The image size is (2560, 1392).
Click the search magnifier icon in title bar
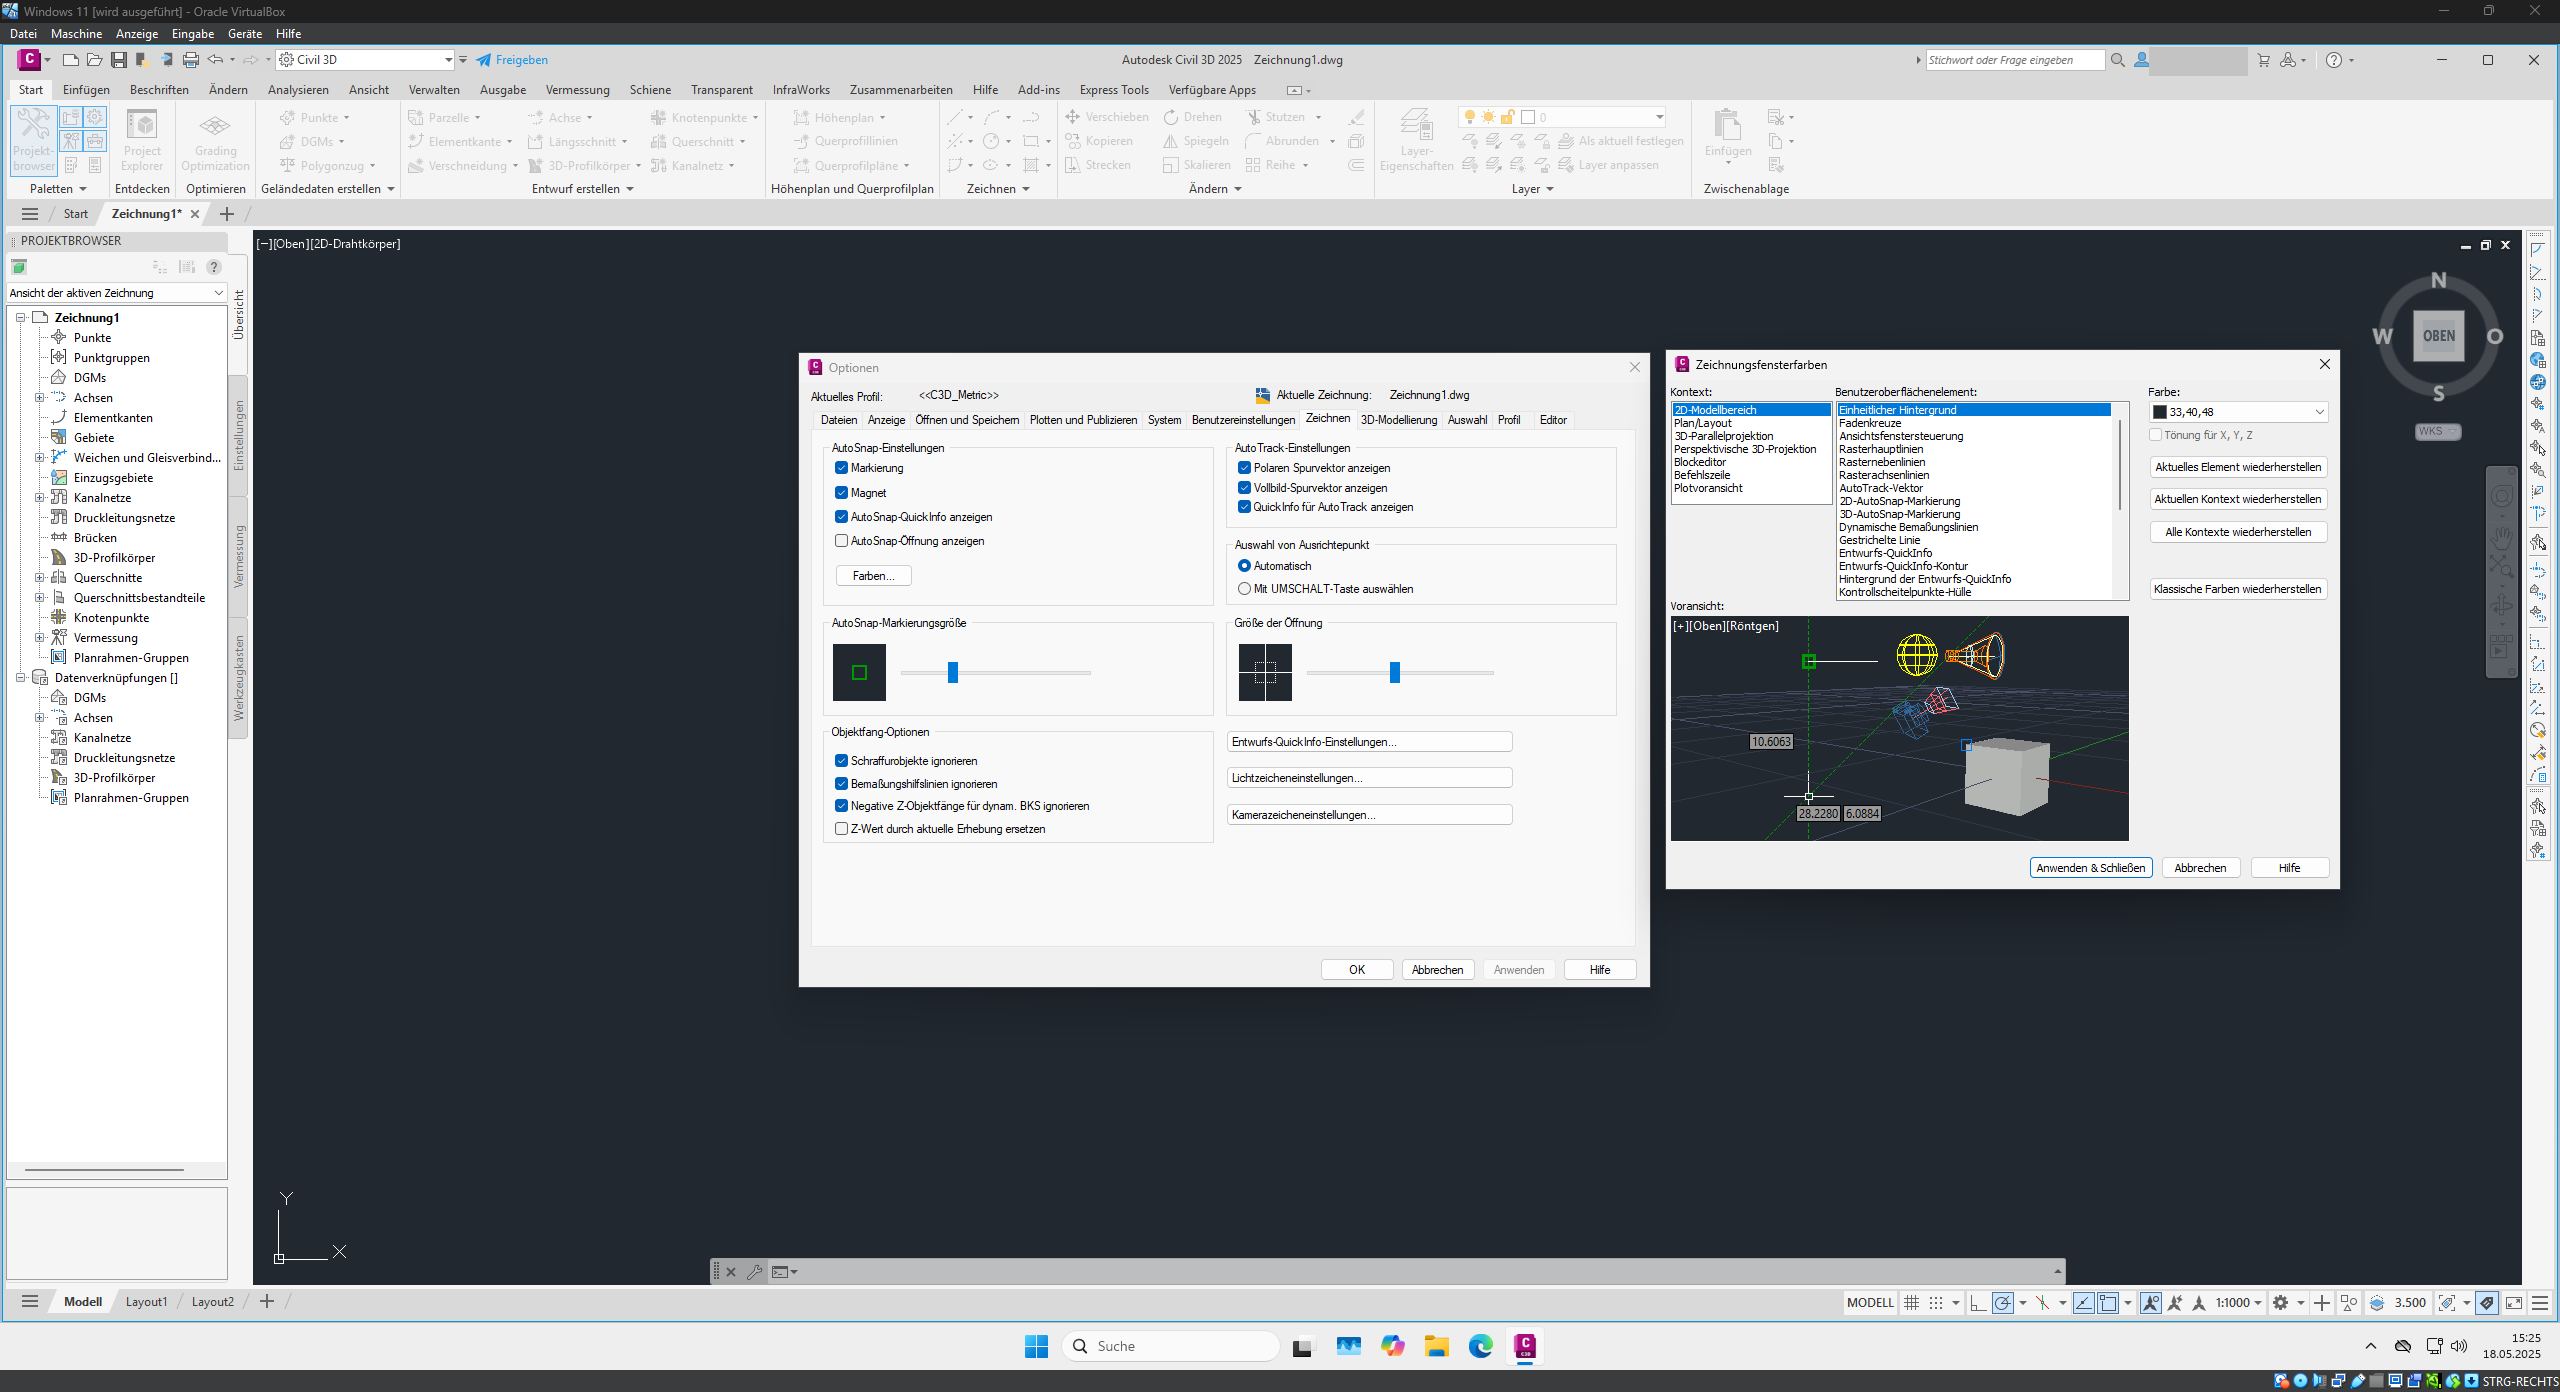(2117, 60)
